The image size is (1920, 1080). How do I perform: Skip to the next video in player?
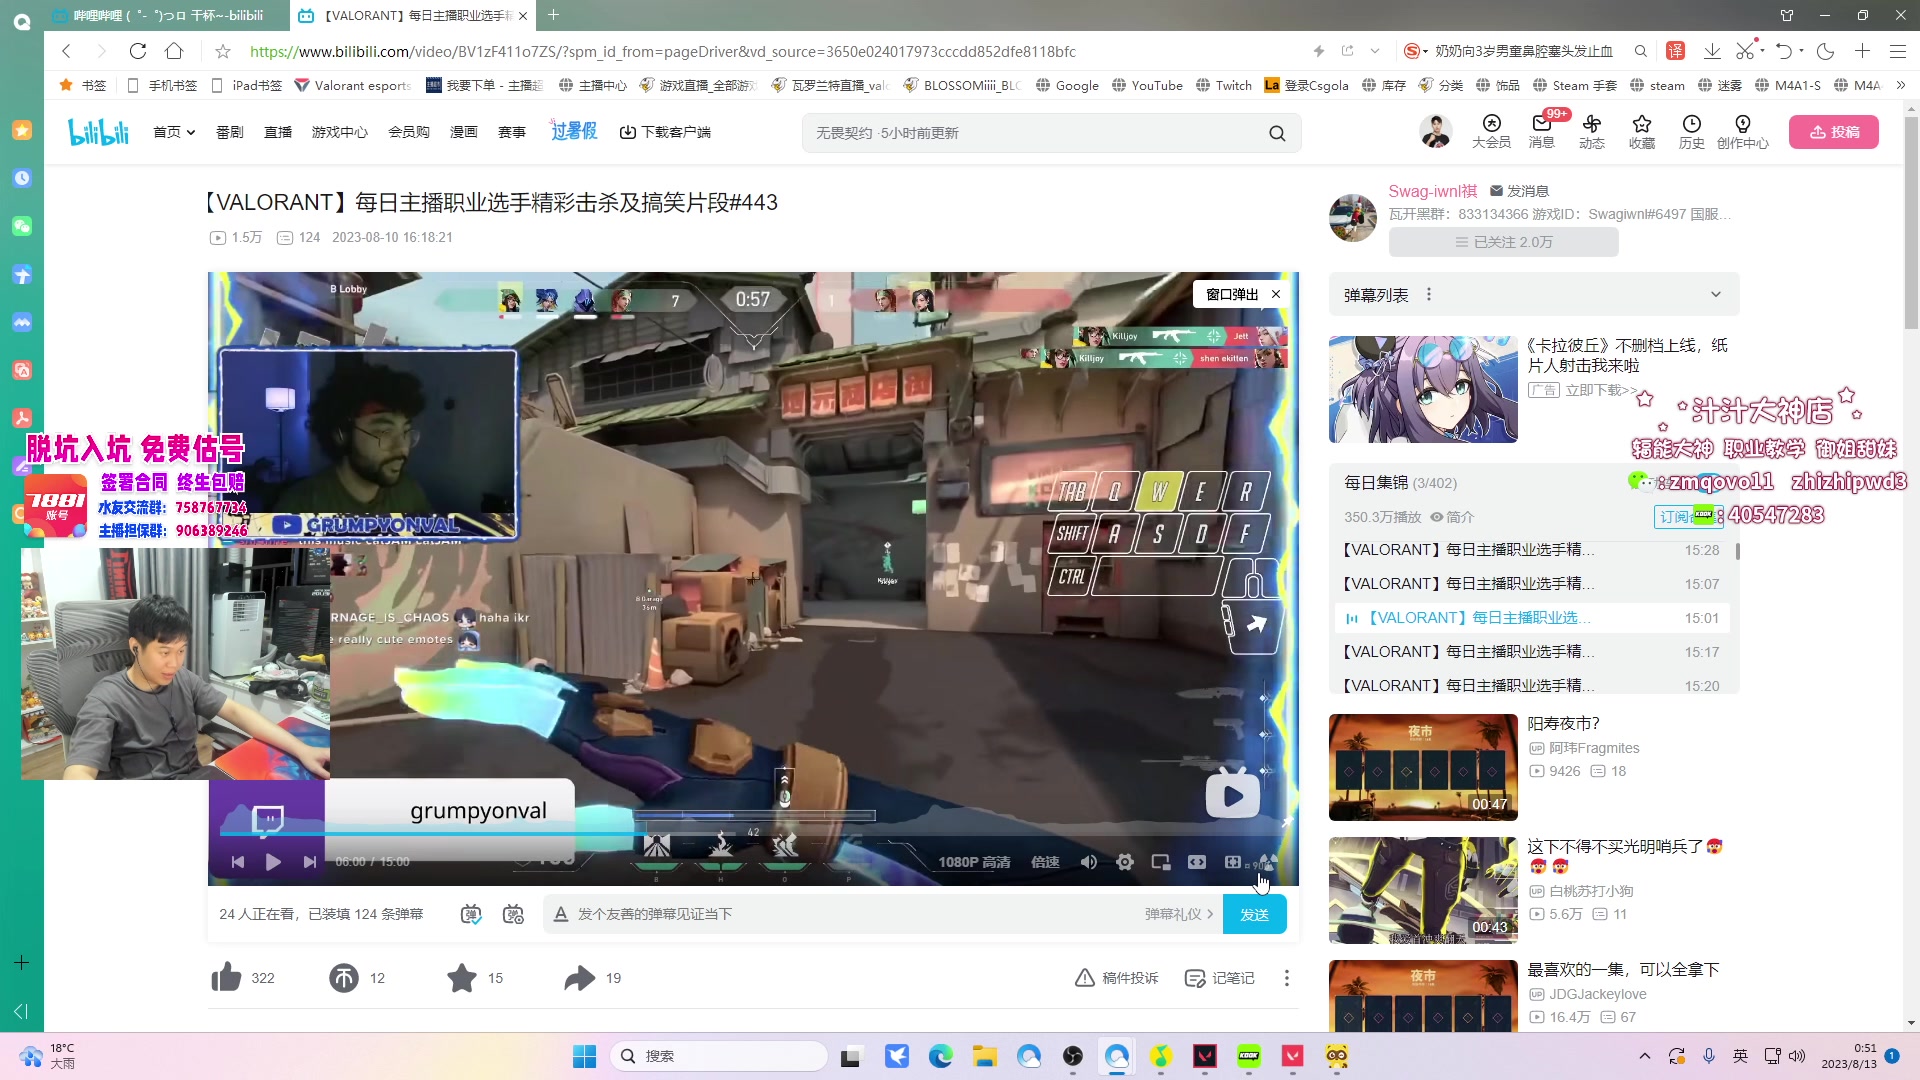[x=310, y=862]
